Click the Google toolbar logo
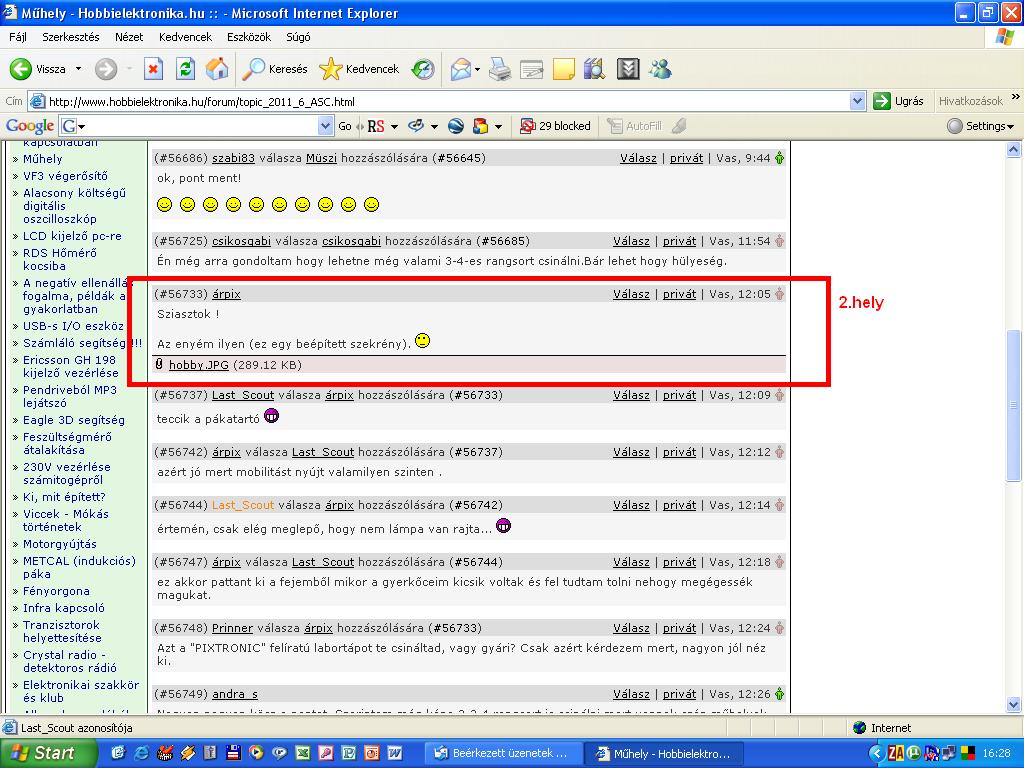The height and width of the screenshot is (768, 1024). click(x=29, y=125)
